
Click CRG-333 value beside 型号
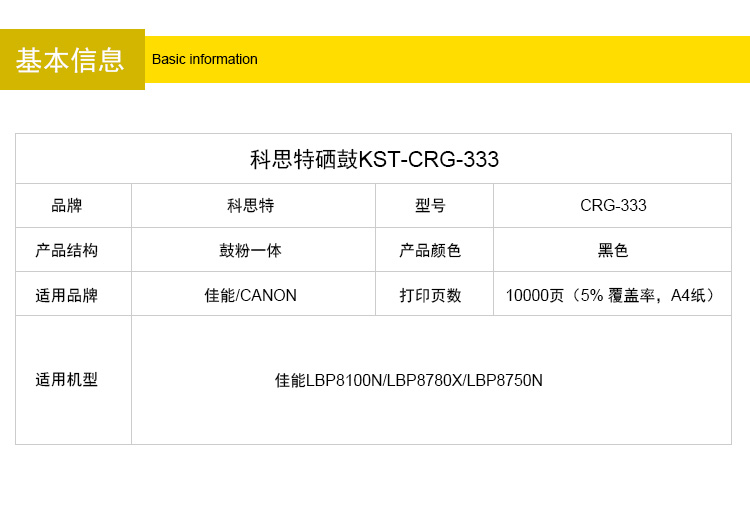613,206
